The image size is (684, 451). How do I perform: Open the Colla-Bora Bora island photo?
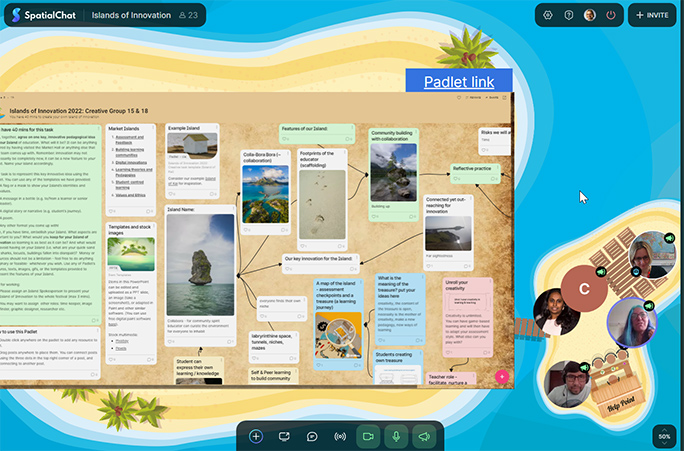[265, 194]
